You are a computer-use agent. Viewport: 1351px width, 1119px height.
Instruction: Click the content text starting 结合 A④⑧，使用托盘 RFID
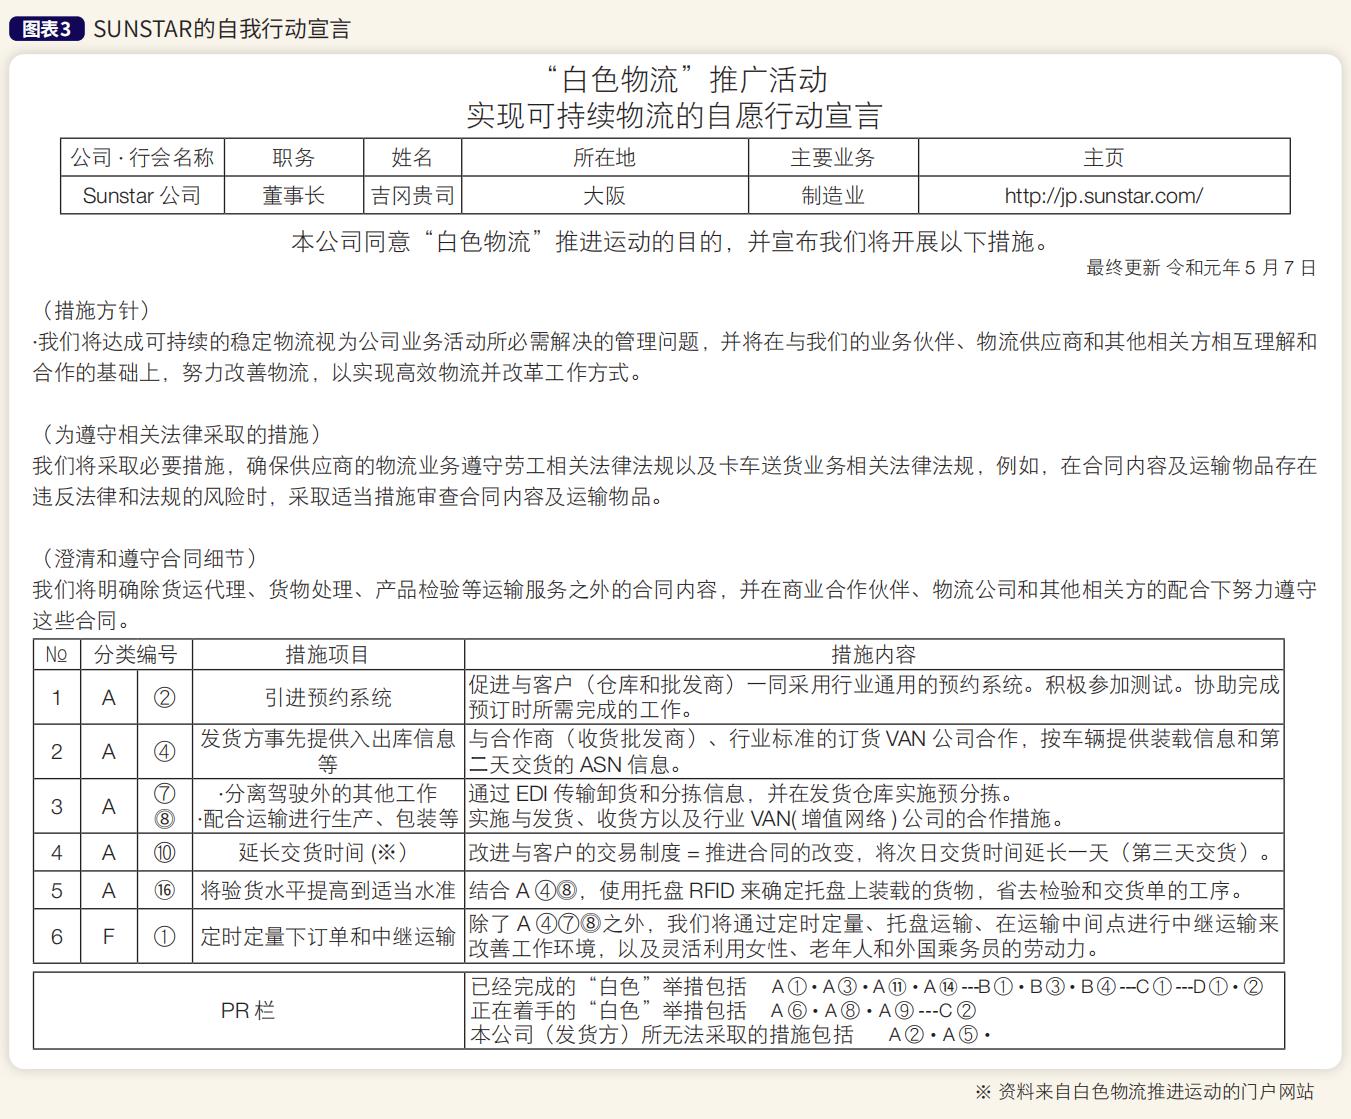pyautogui.click(x=856, y=890)
